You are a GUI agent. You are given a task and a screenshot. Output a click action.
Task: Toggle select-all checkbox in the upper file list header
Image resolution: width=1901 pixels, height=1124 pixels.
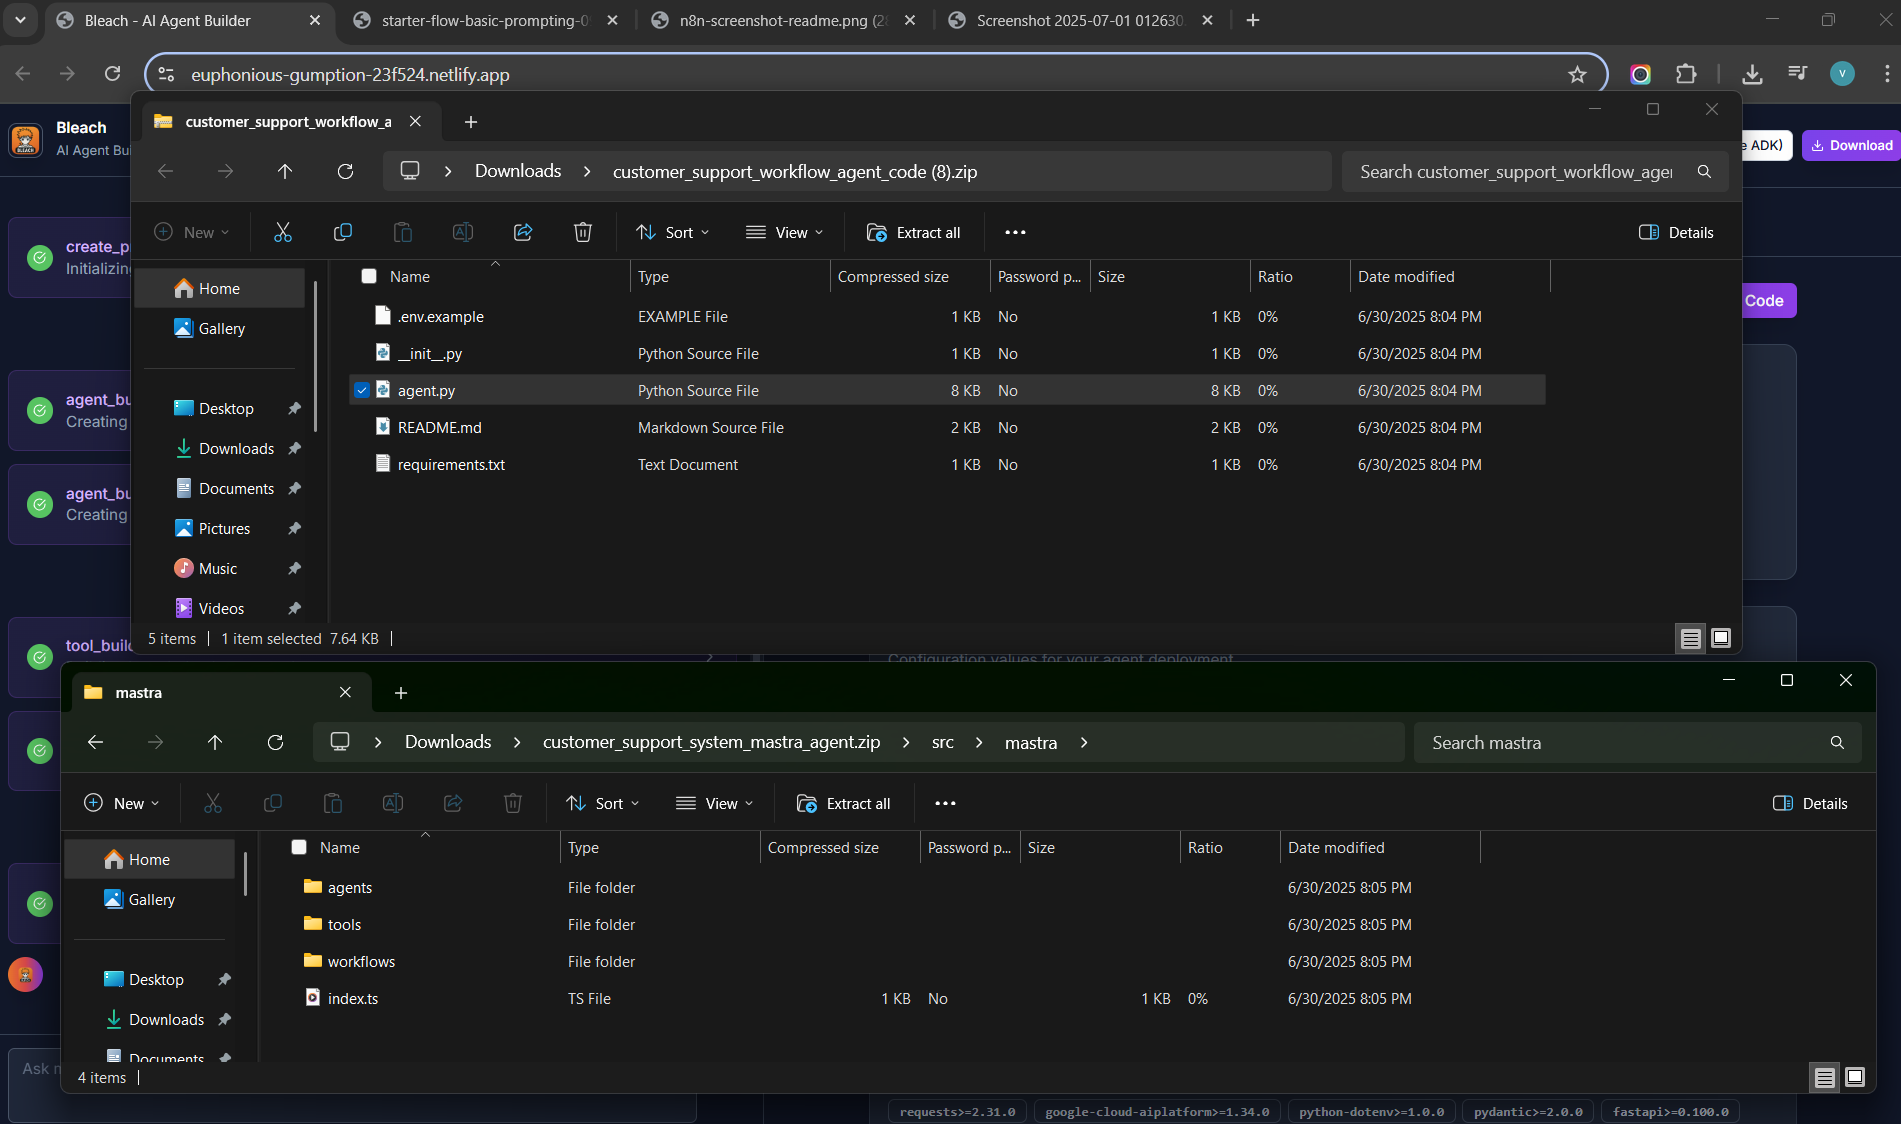pyautogui.click(x=369, y=276)
